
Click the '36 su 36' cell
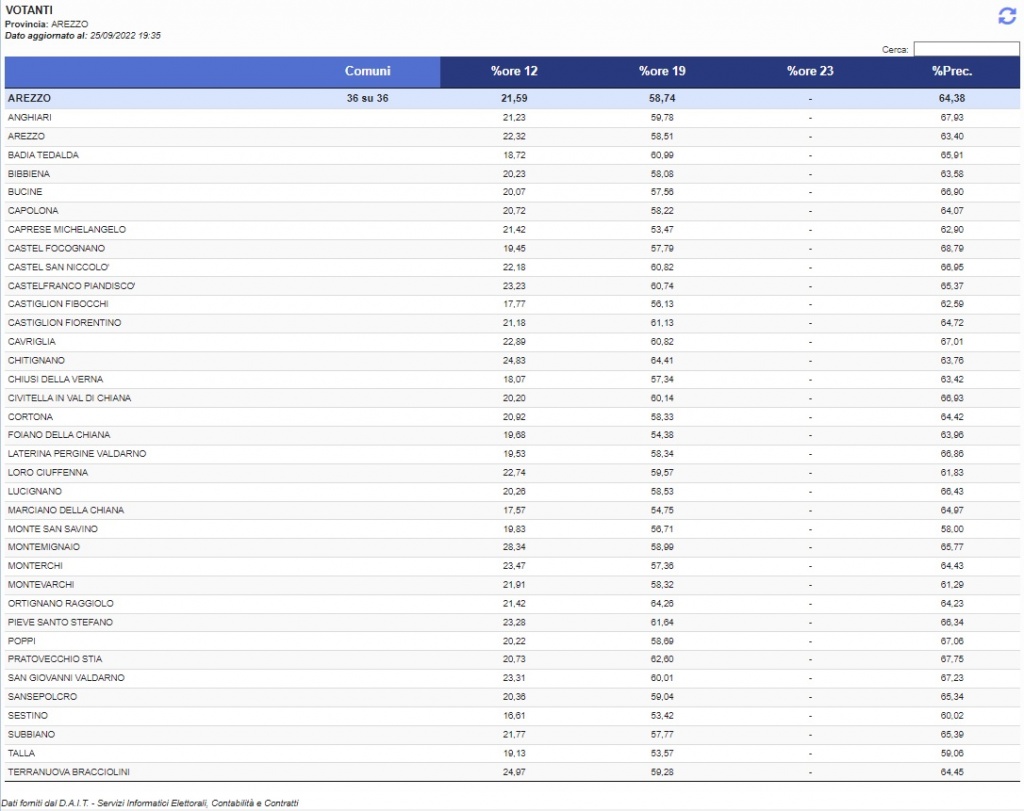pyautogui.click(x=367, y=98)
